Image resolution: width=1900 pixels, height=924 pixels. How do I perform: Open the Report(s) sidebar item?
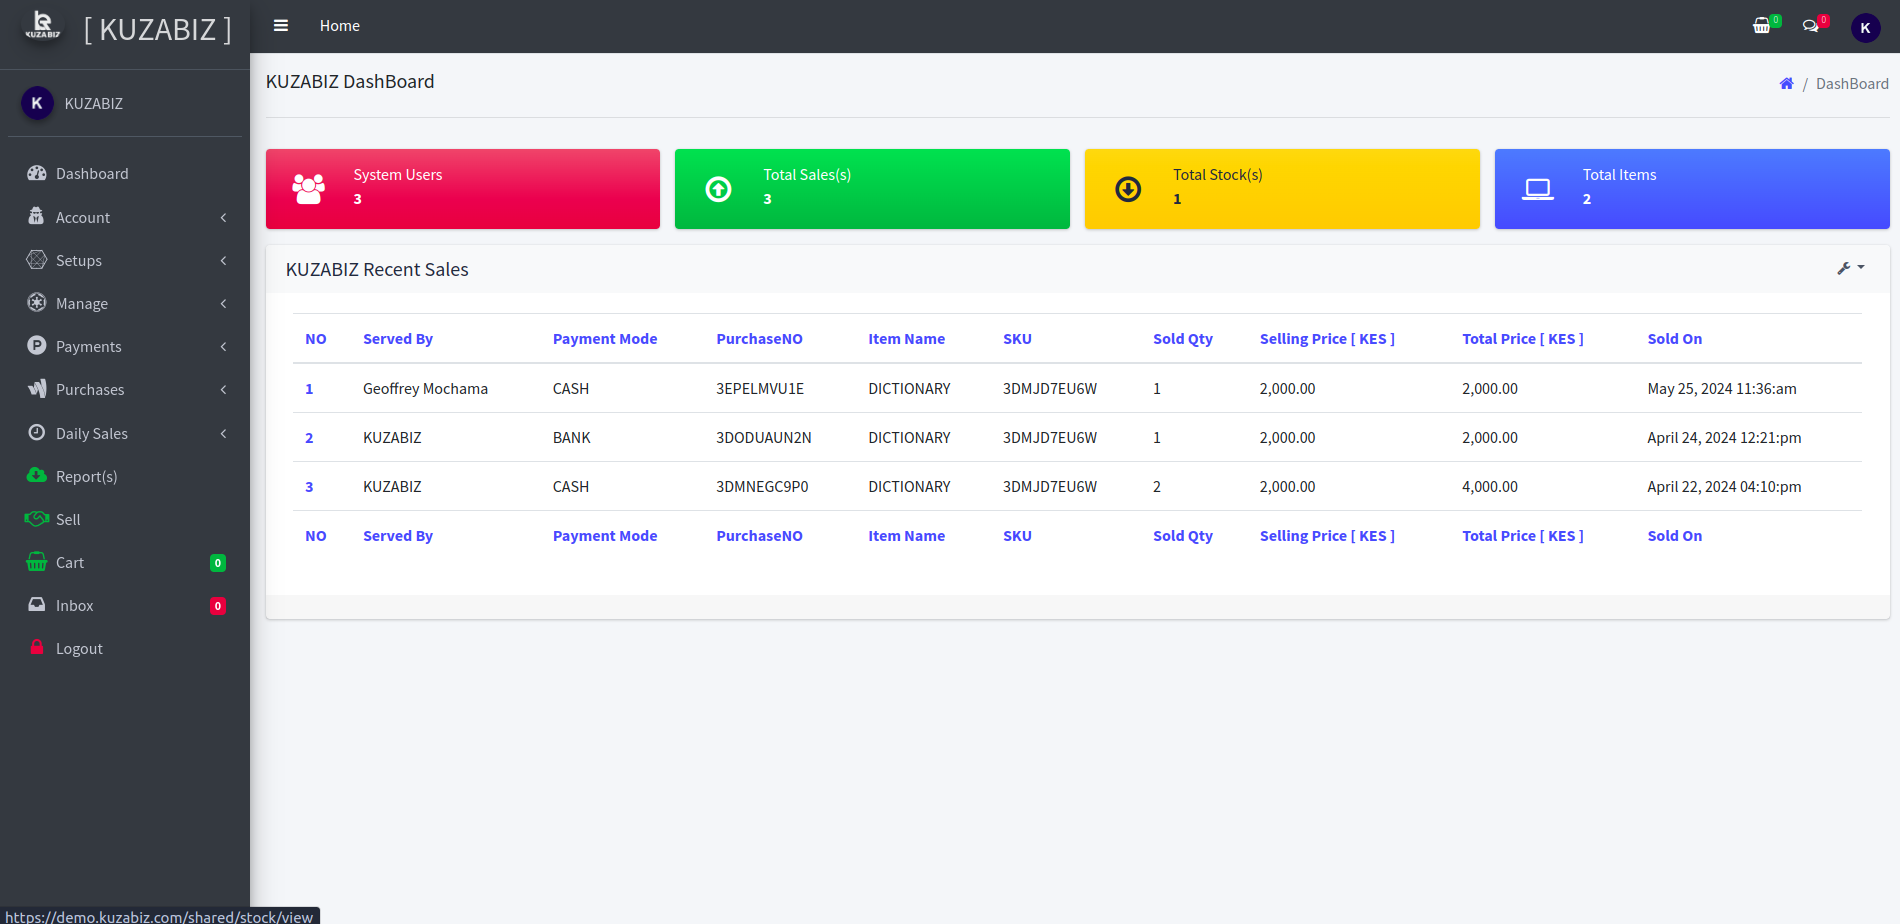[86, 477]
